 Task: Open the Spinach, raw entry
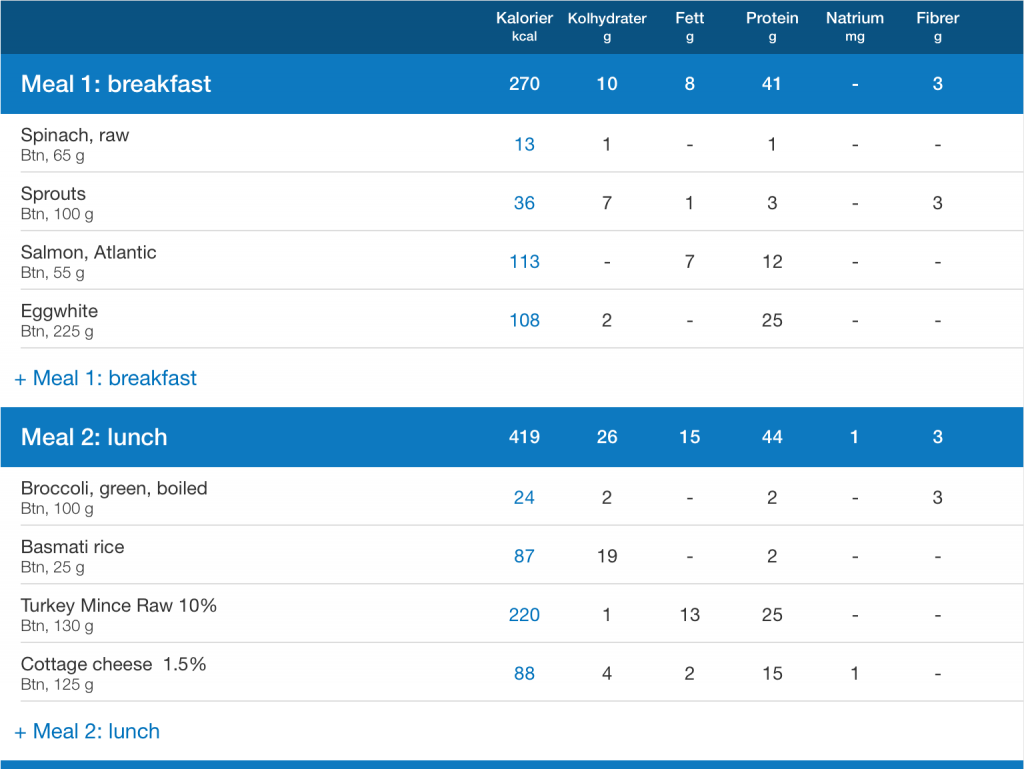[x=75, y=144]
